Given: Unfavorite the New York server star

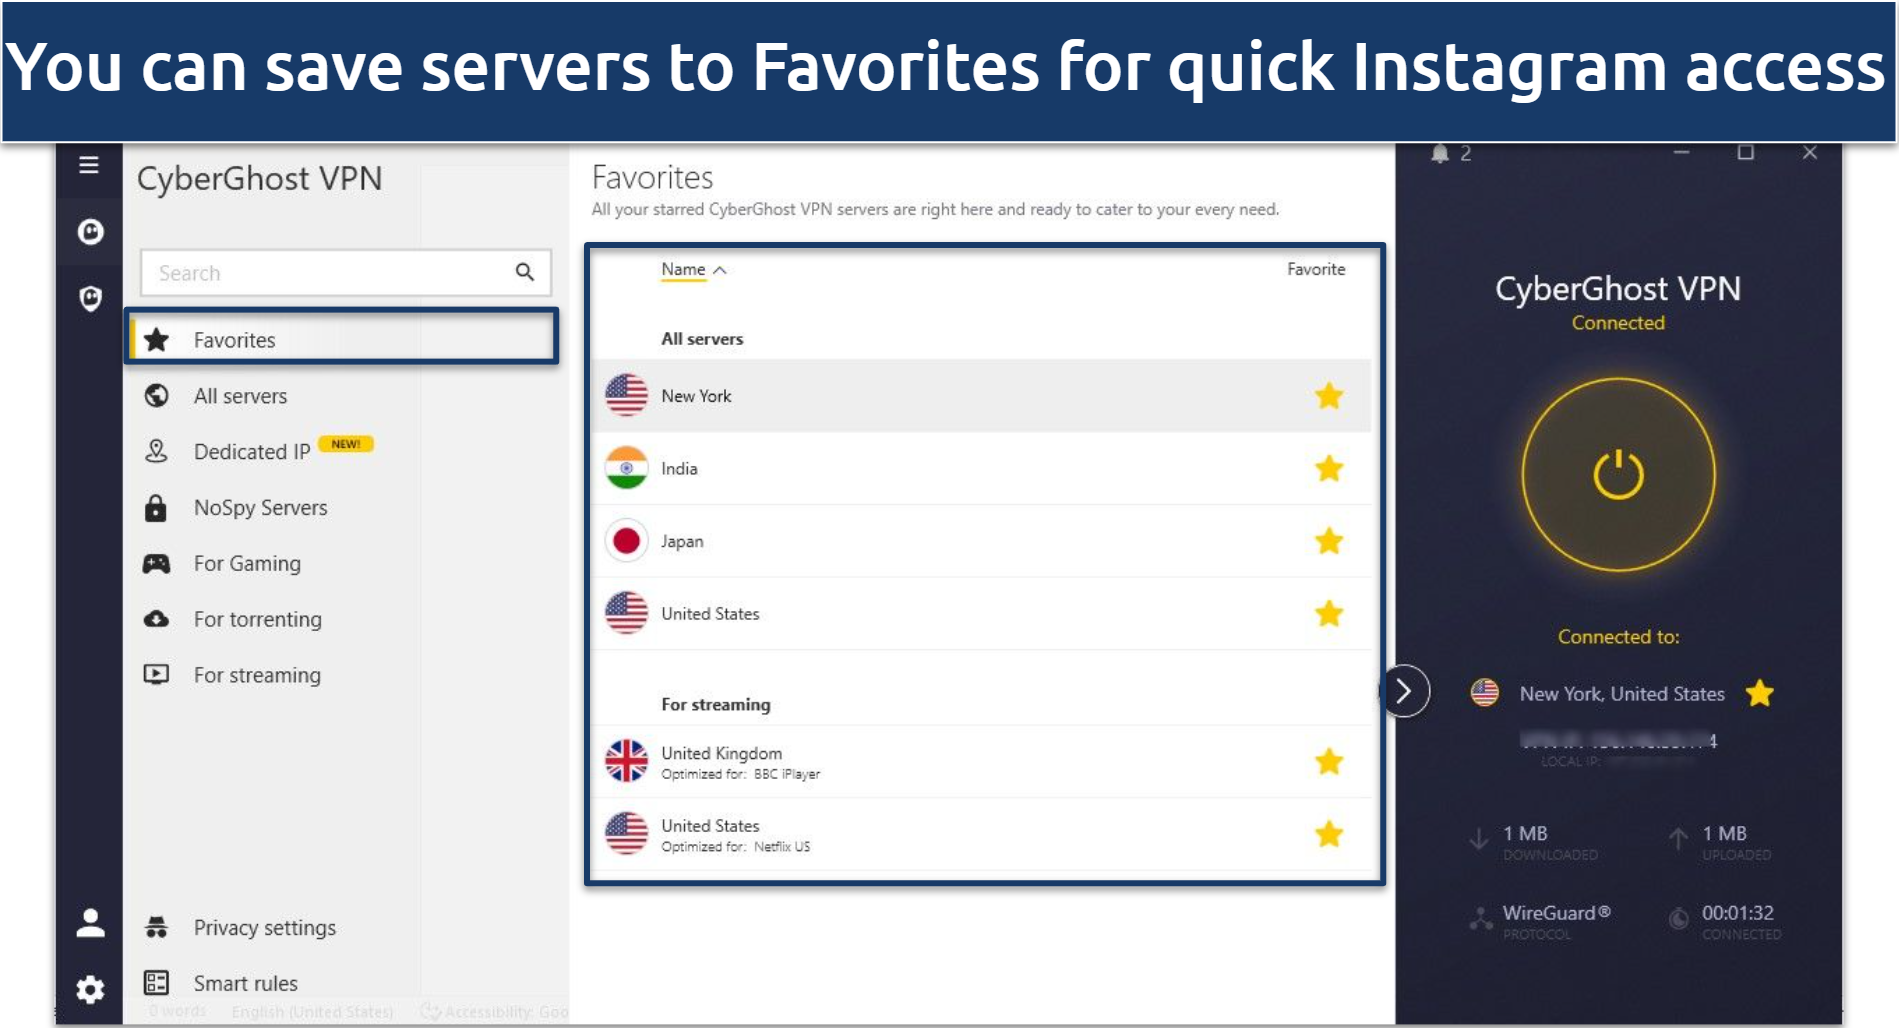Looking at the screenshot, I should tap(1329, 396).
